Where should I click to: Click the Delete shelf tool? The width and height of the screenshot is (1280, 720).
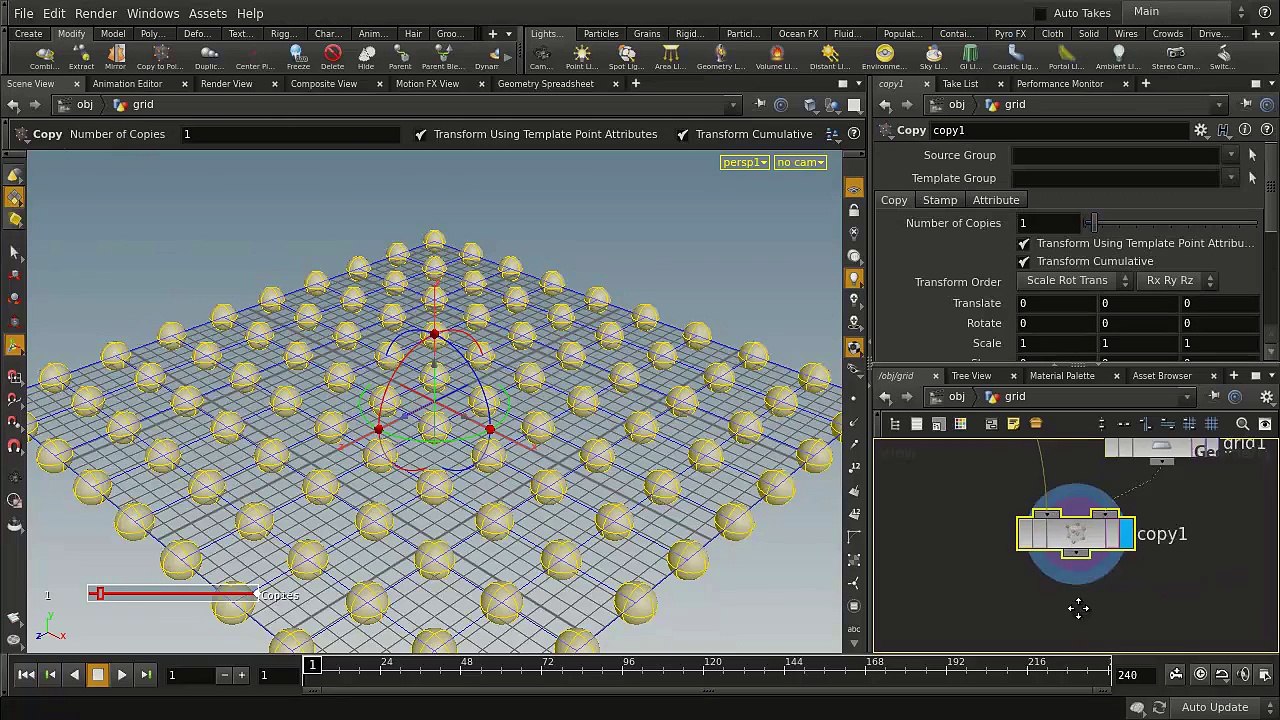click(x=333, y=57)
